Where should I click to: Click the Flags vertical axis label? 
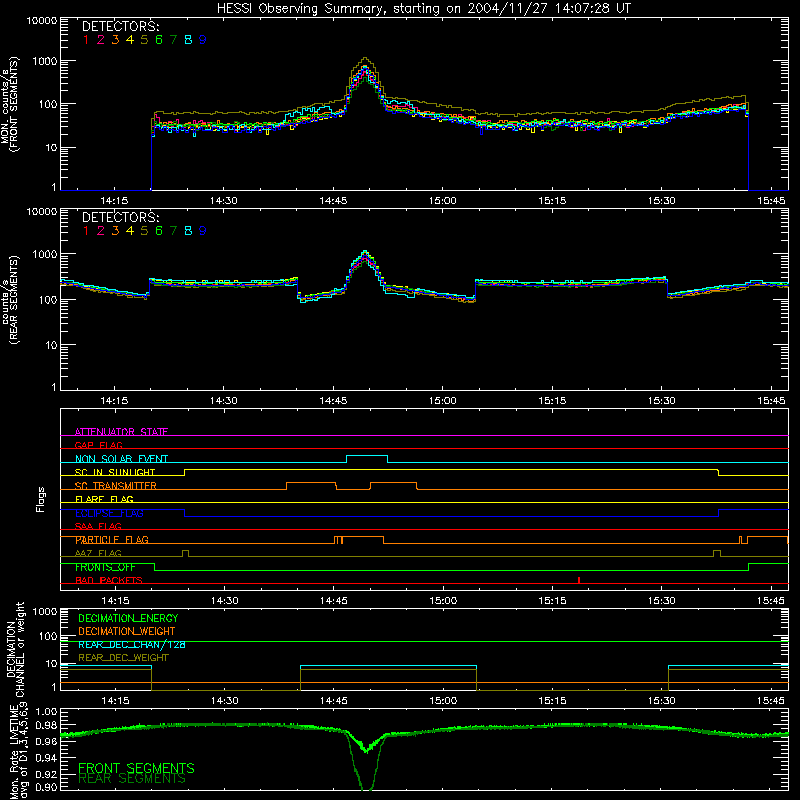coord(40,499)
